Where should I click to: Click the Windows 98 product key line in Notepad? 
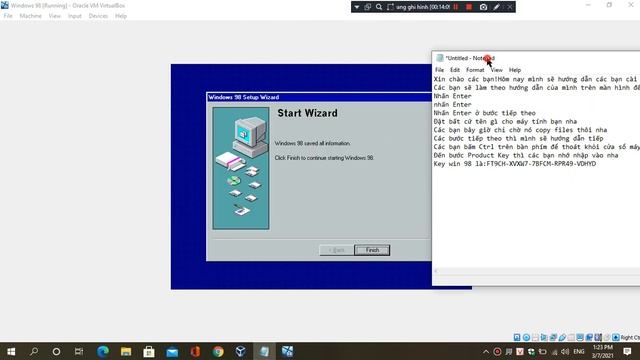coord(515,164)
